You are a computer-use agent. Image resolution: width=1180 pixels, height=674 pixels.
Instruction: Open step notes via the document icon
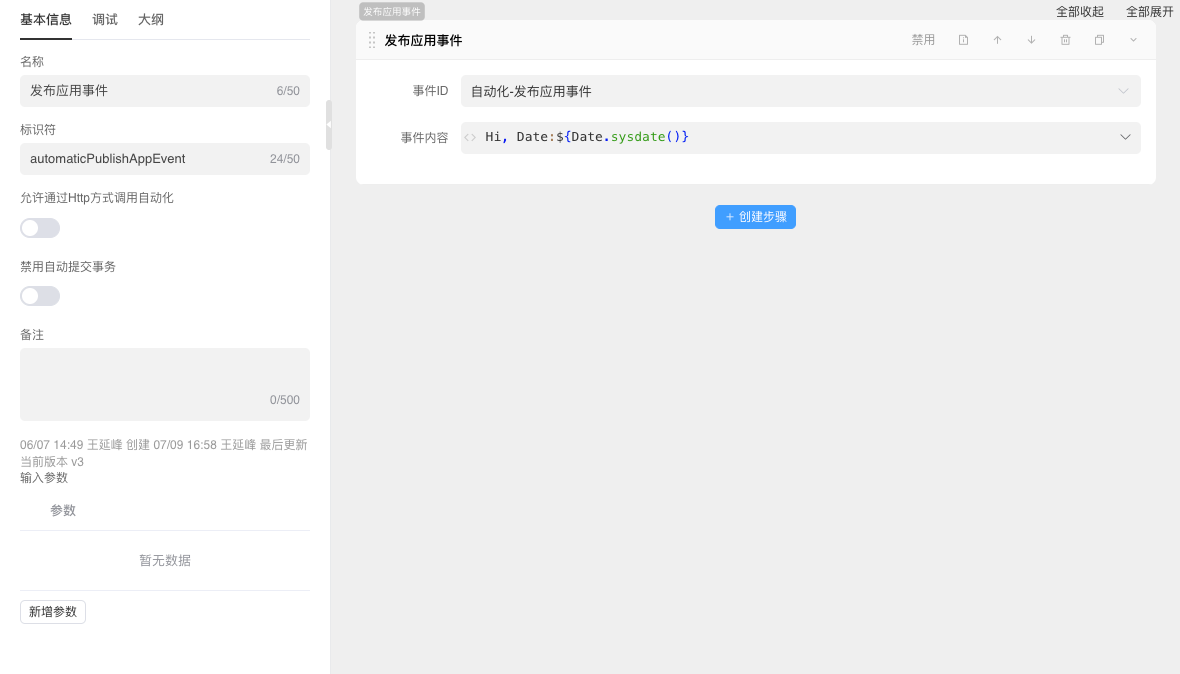click(963, 39)
